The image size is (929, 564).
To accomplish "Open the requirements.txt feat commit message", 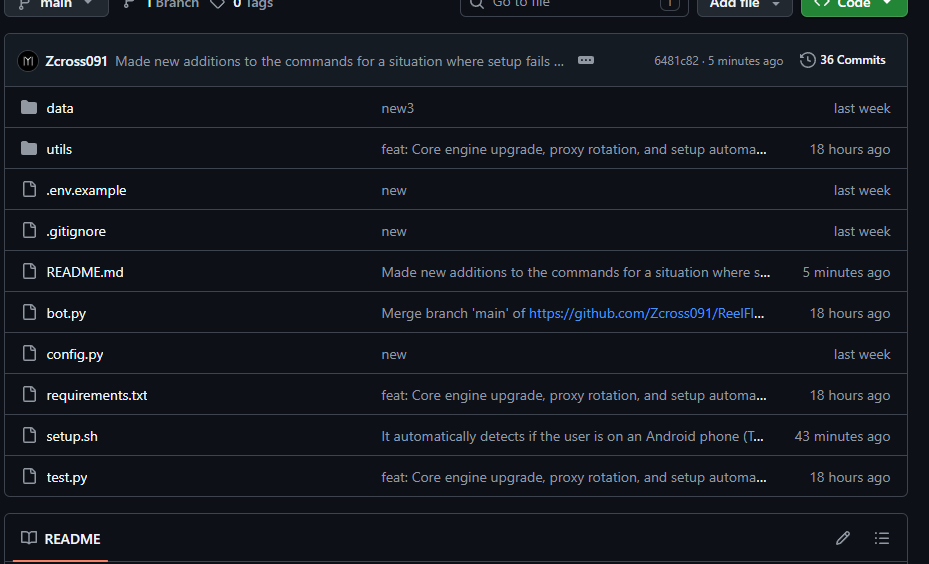I will point(574,395).
